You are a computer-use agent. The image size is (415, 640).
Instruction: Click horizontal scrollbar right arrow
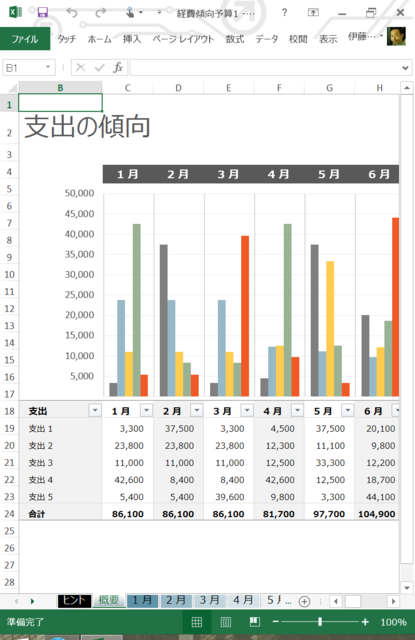pyautogui.click(x=393, y=601)
